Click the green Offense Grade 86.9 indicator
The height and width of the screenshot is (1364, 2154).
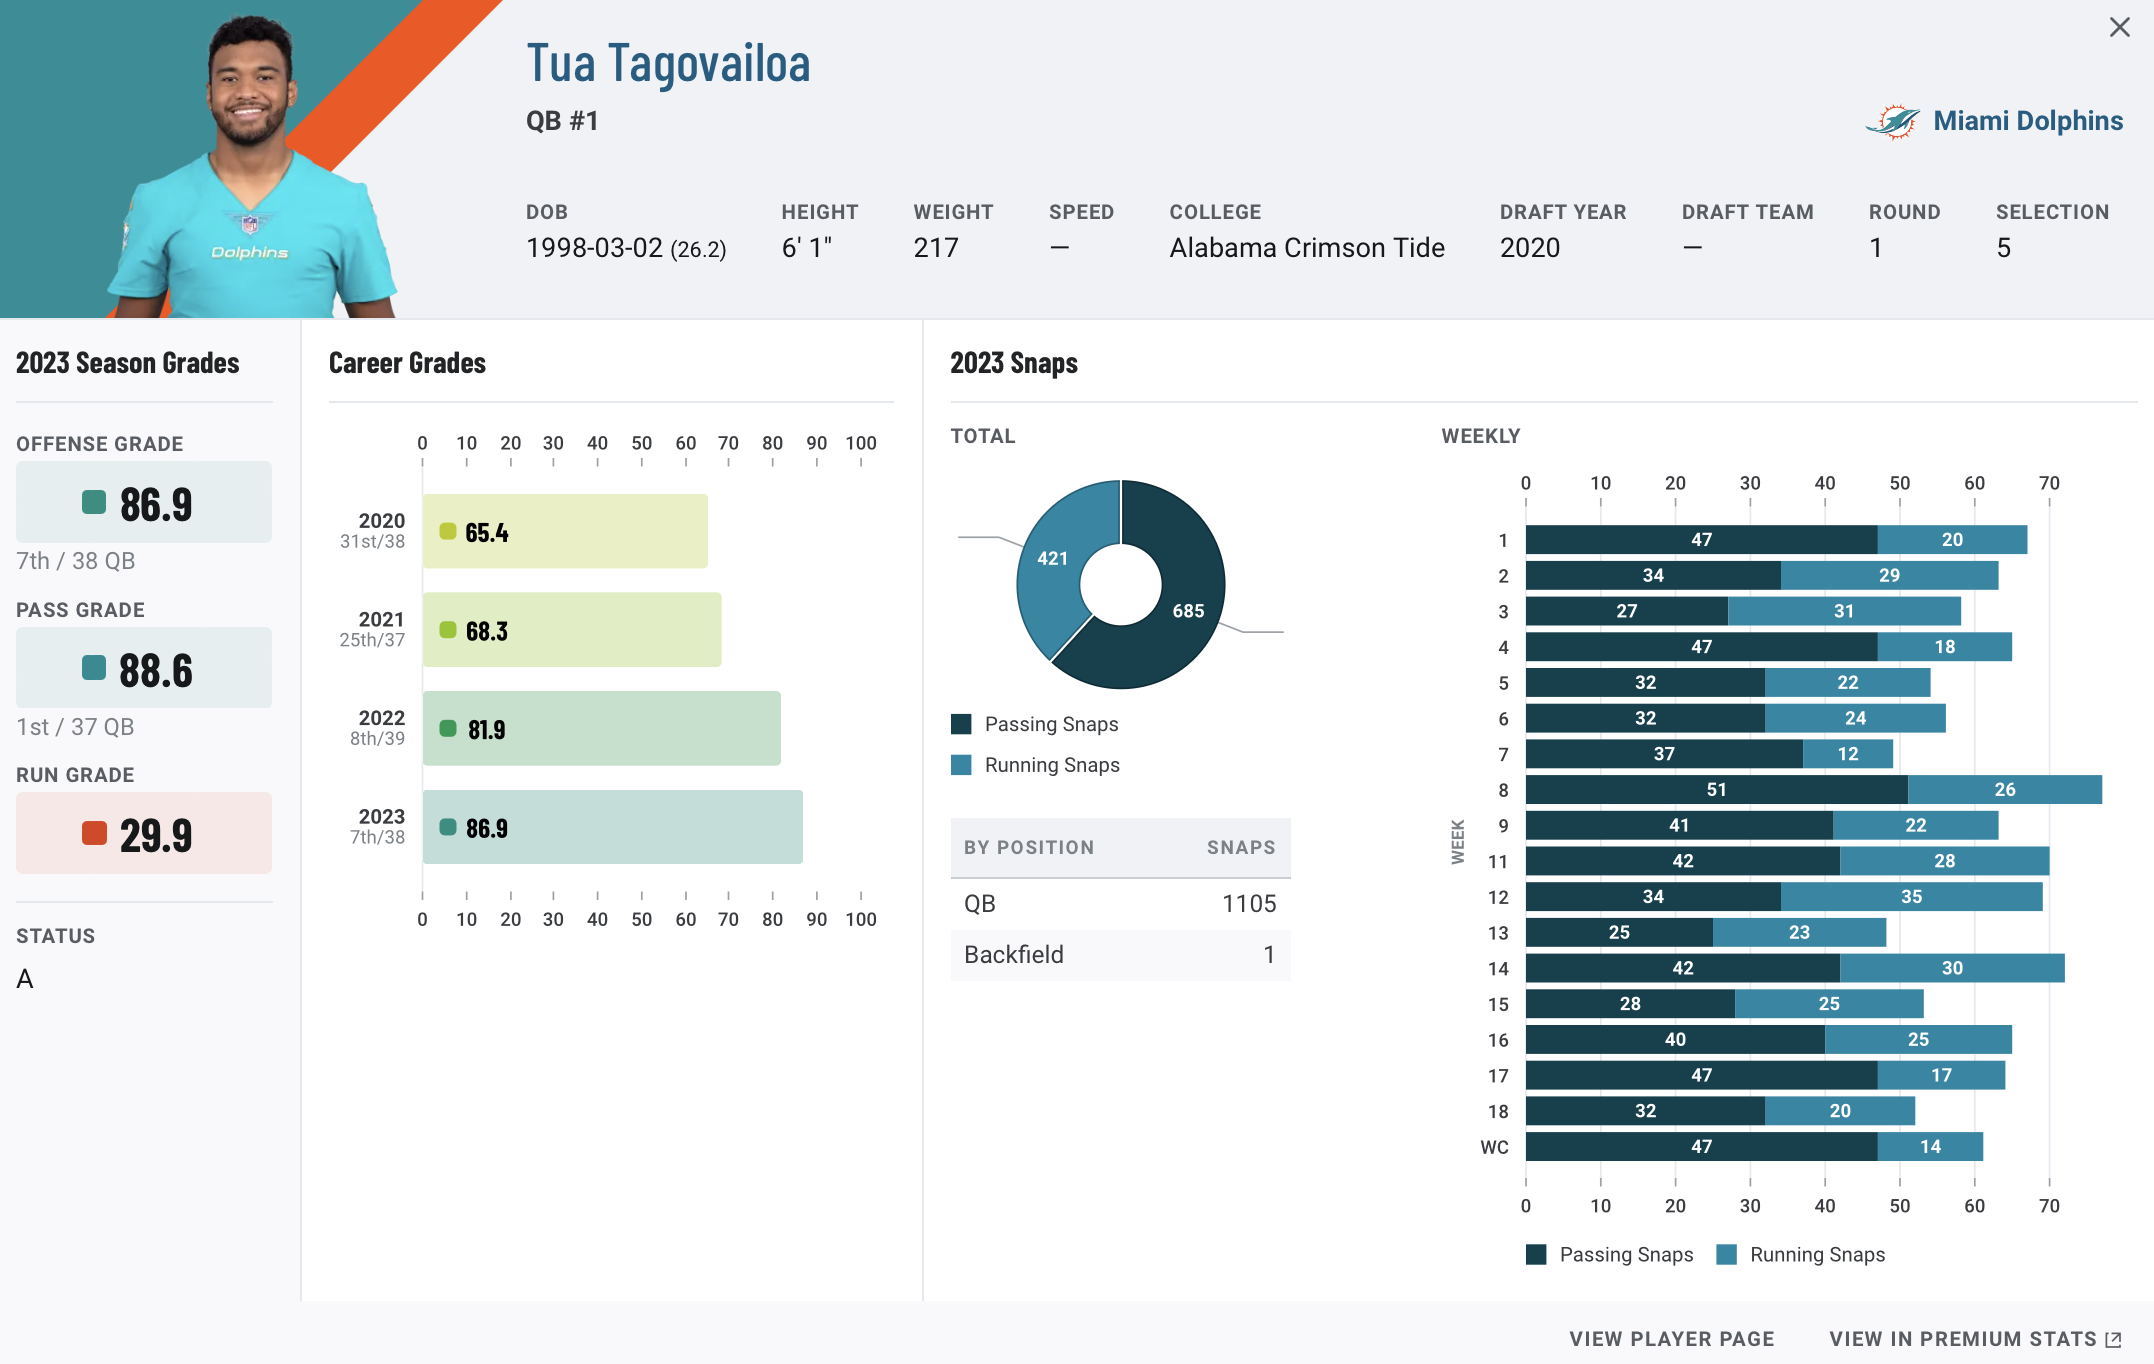[x=94, y=502]
